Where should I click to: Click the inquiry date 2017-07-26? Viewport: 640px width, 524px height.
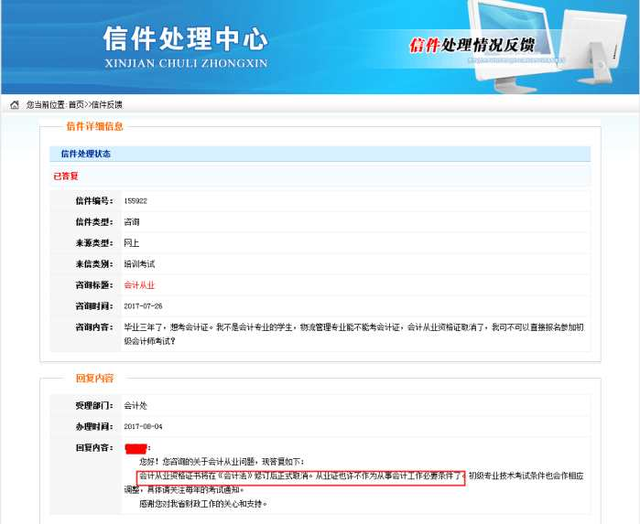tap(143, 306)
